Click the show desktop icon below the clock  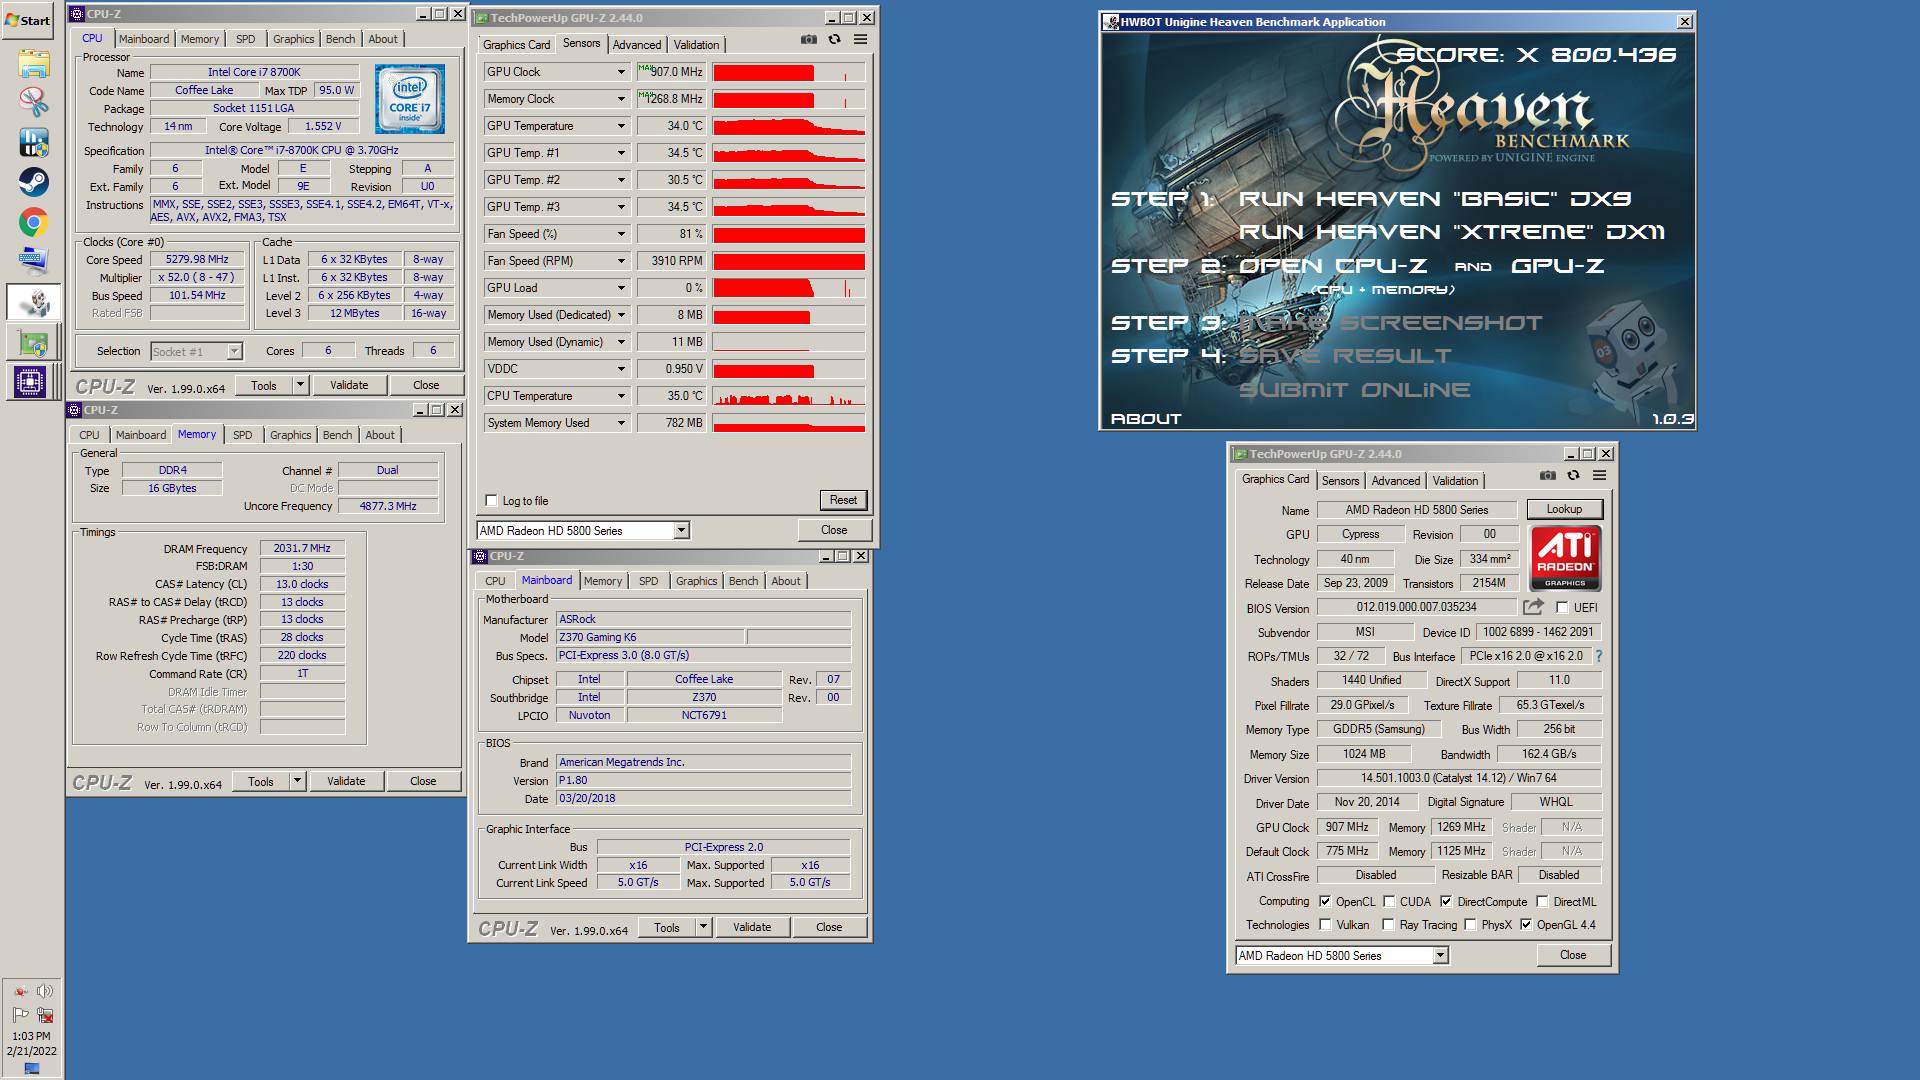coord(32,1068)
